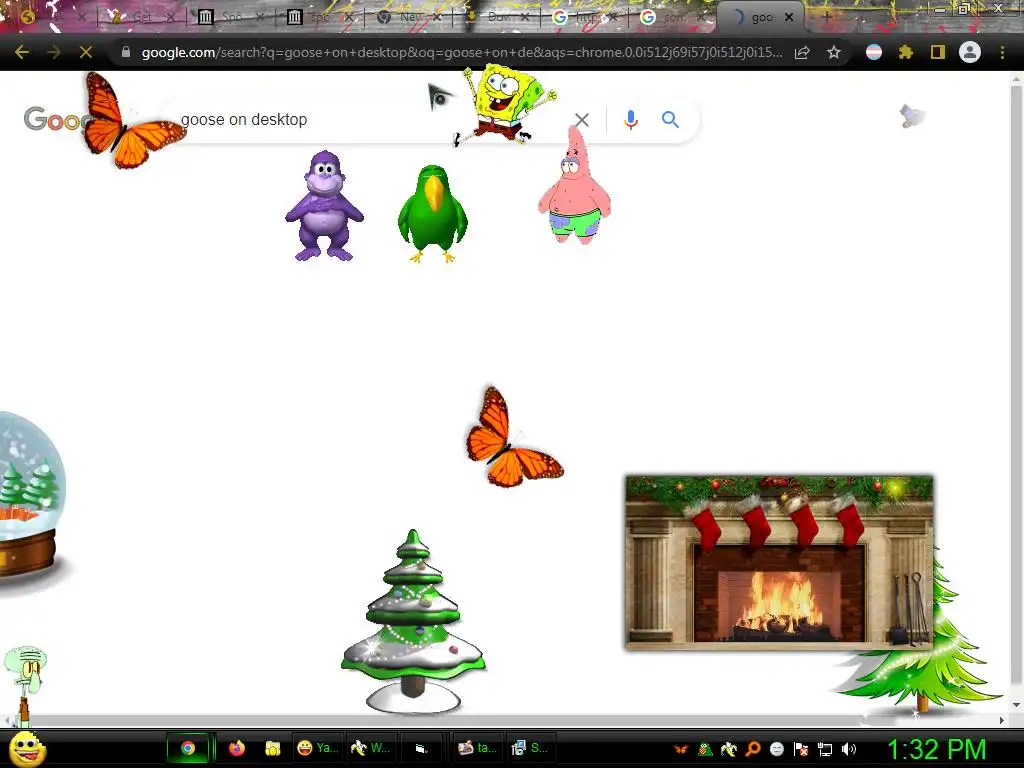Click the banana tray icon

pyautogui.click(x=728, y=750)
